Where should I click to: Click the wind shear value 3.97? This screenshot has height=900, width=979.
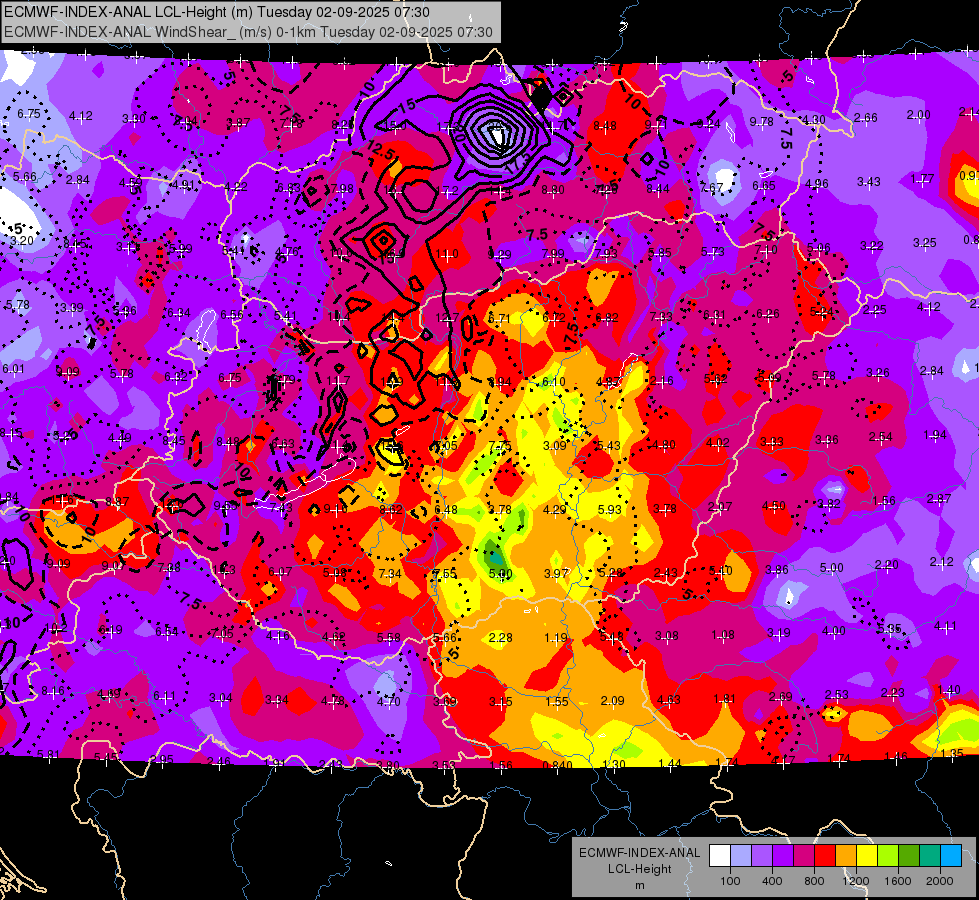(x=556, y=573)
